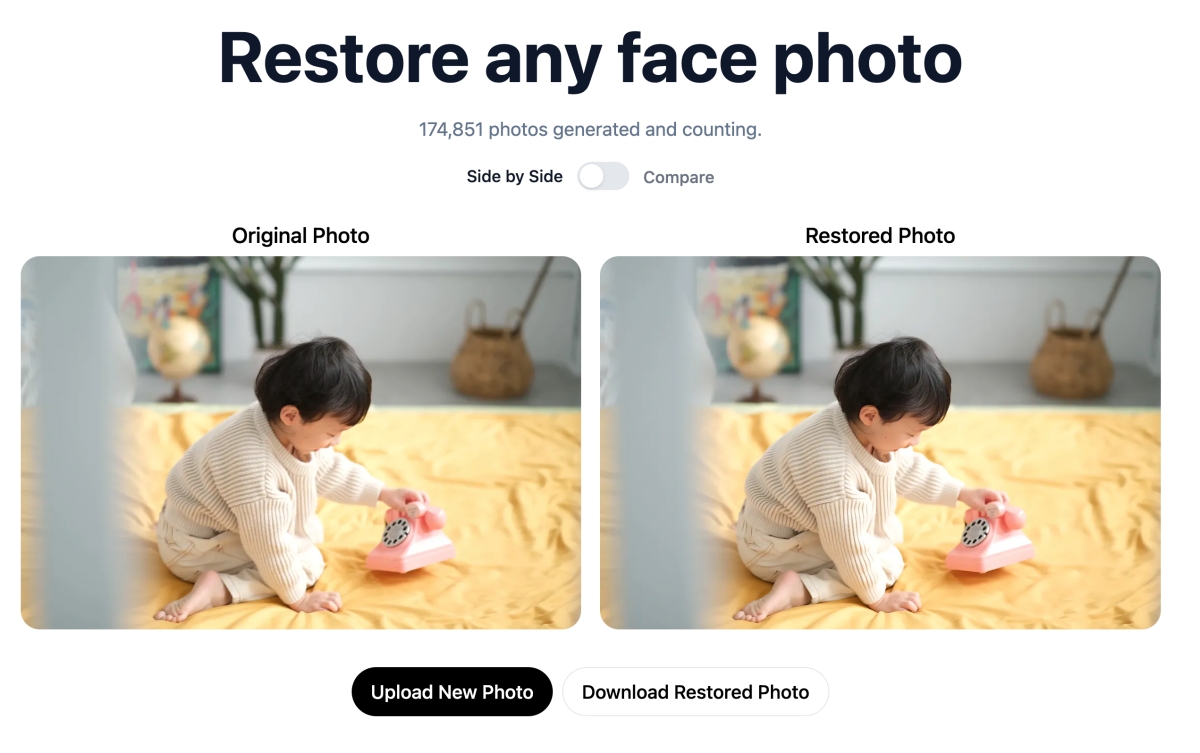1200x753 pixels.
Task: Click the "Restored Photo" caption
Action: [880, 236]
